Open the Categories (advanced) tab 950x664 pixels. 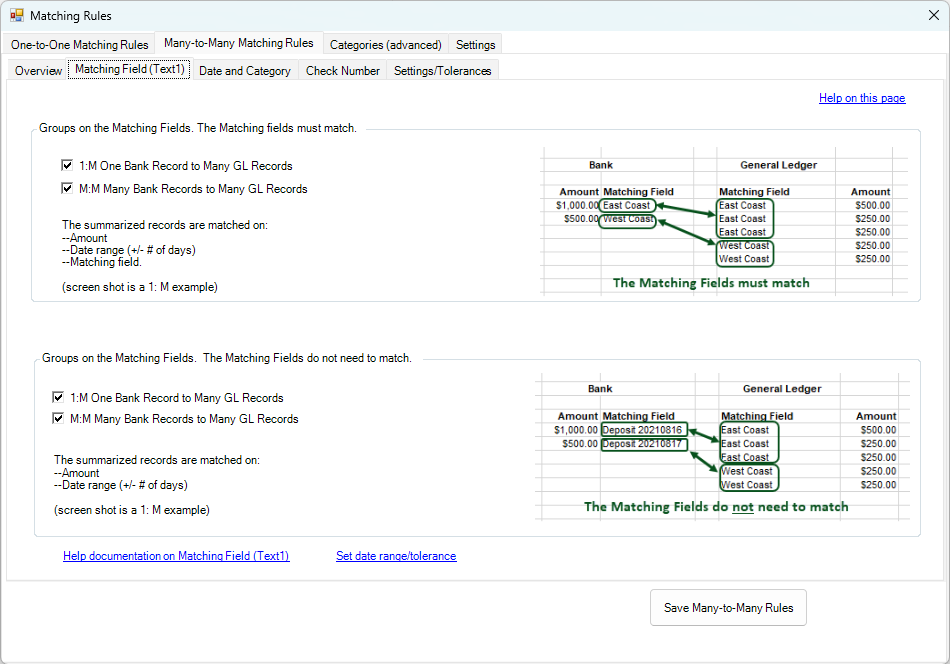pyautogui.click(x=385, y=45)
